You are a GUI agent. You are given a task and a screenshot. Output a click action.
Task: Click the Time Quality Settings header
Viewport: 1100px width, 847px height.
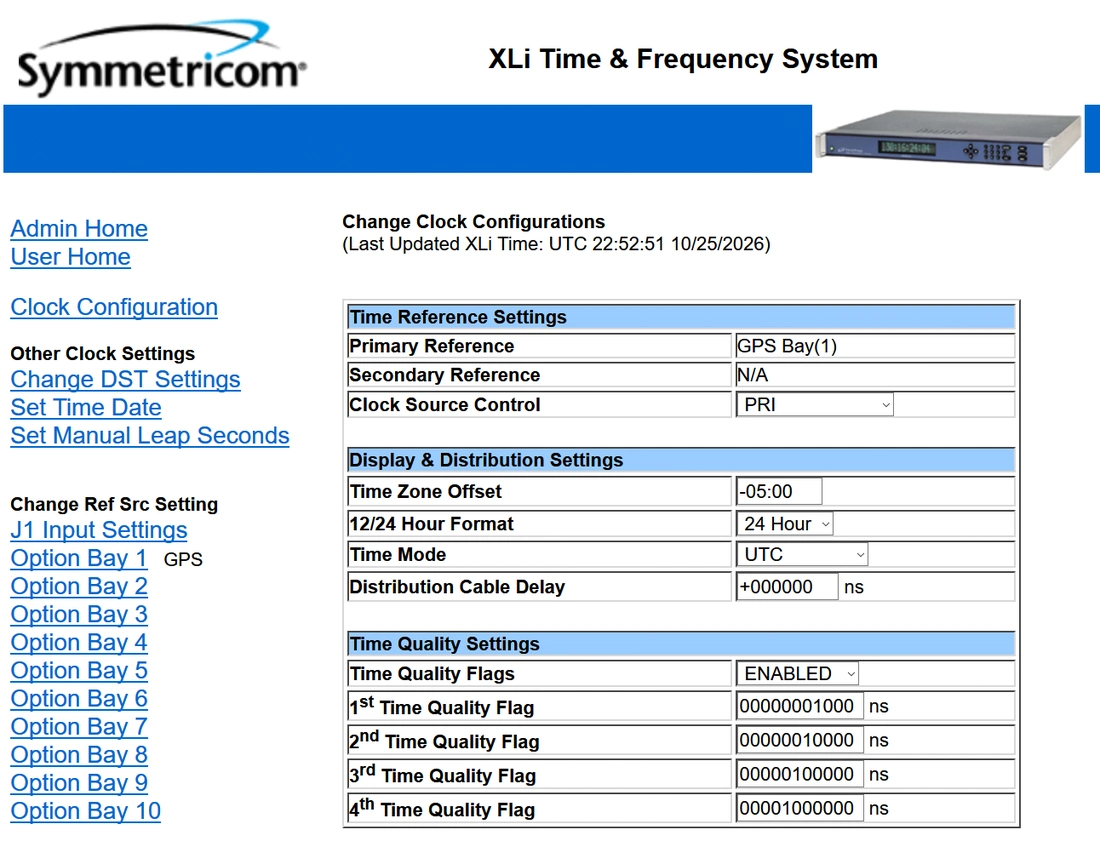coord(681,644)
